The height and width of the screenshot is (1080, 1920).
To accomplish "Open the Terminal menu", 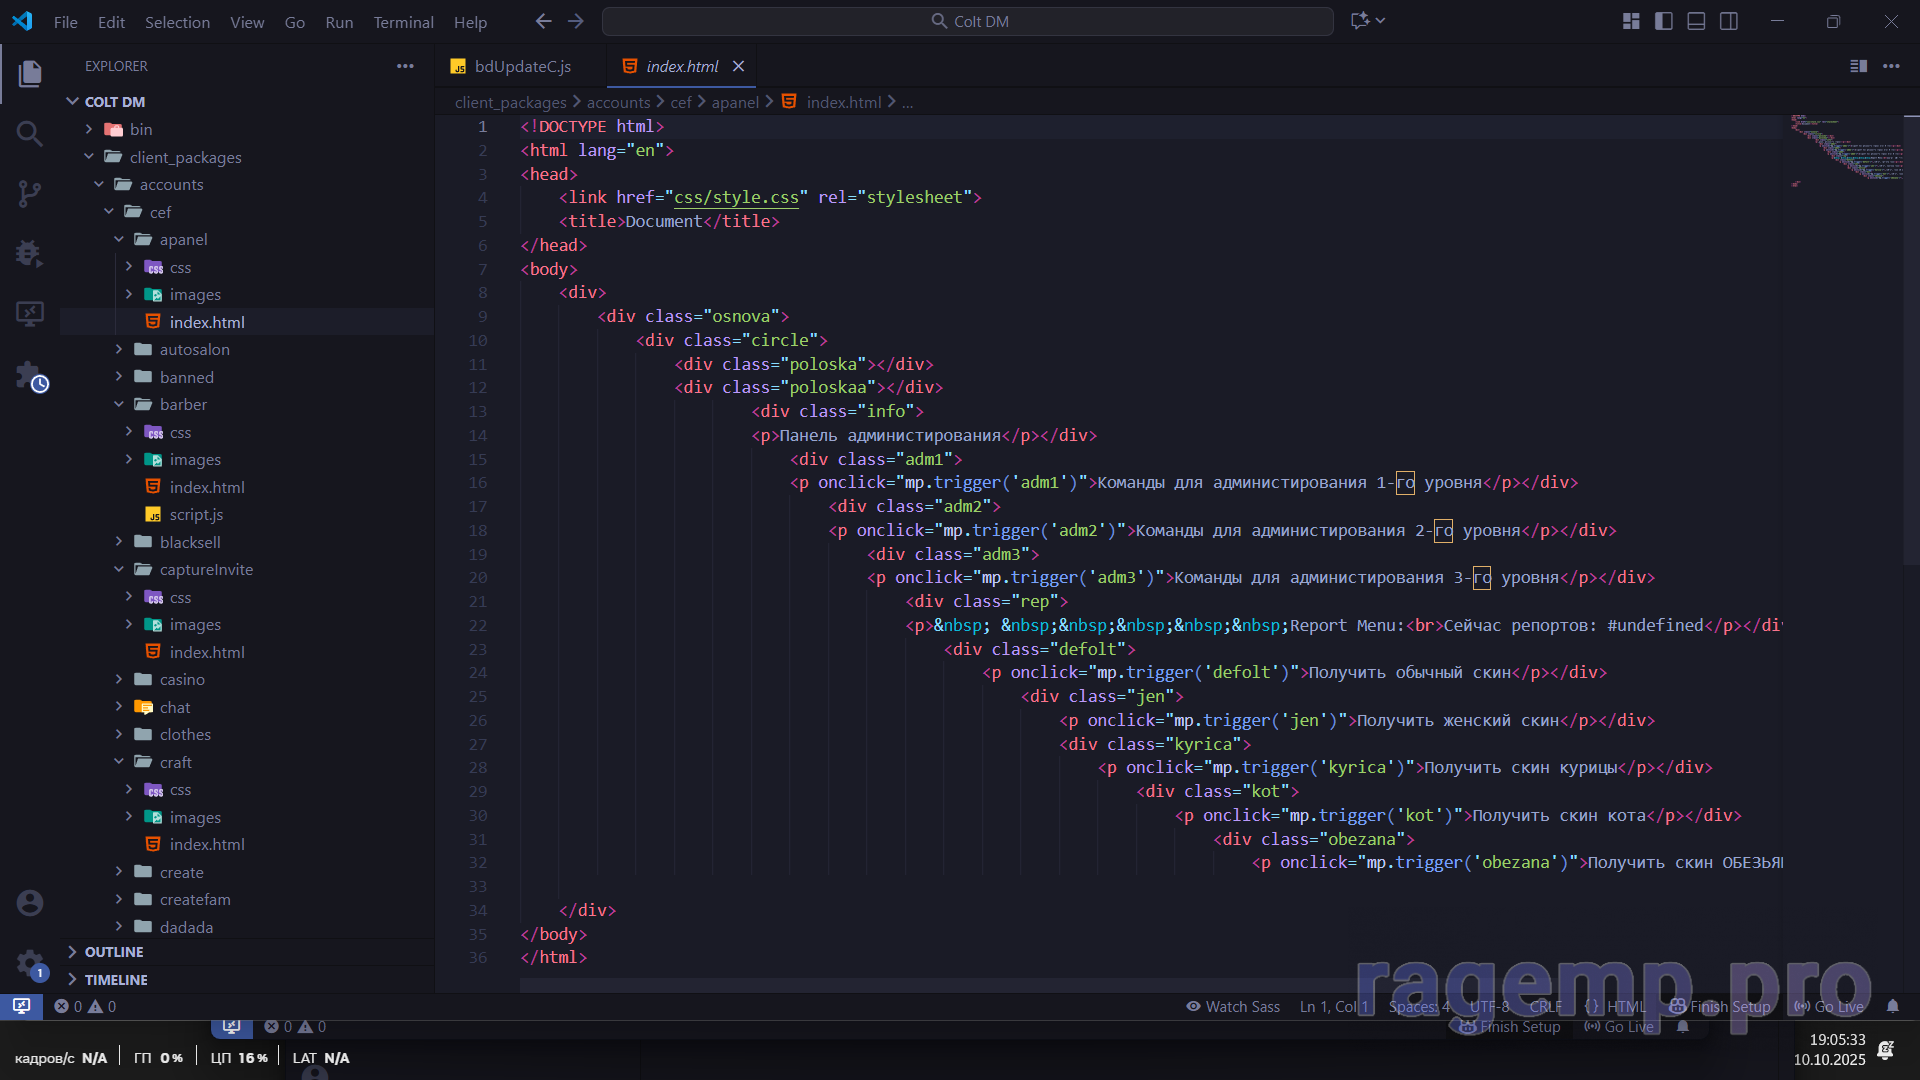I will [403, 22].
